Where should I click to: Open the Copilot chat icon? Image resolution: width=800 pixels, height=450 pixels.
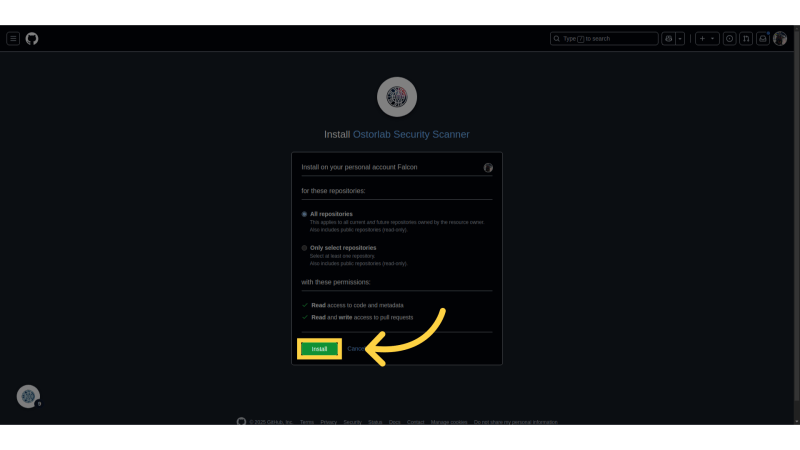coord(668,39)
